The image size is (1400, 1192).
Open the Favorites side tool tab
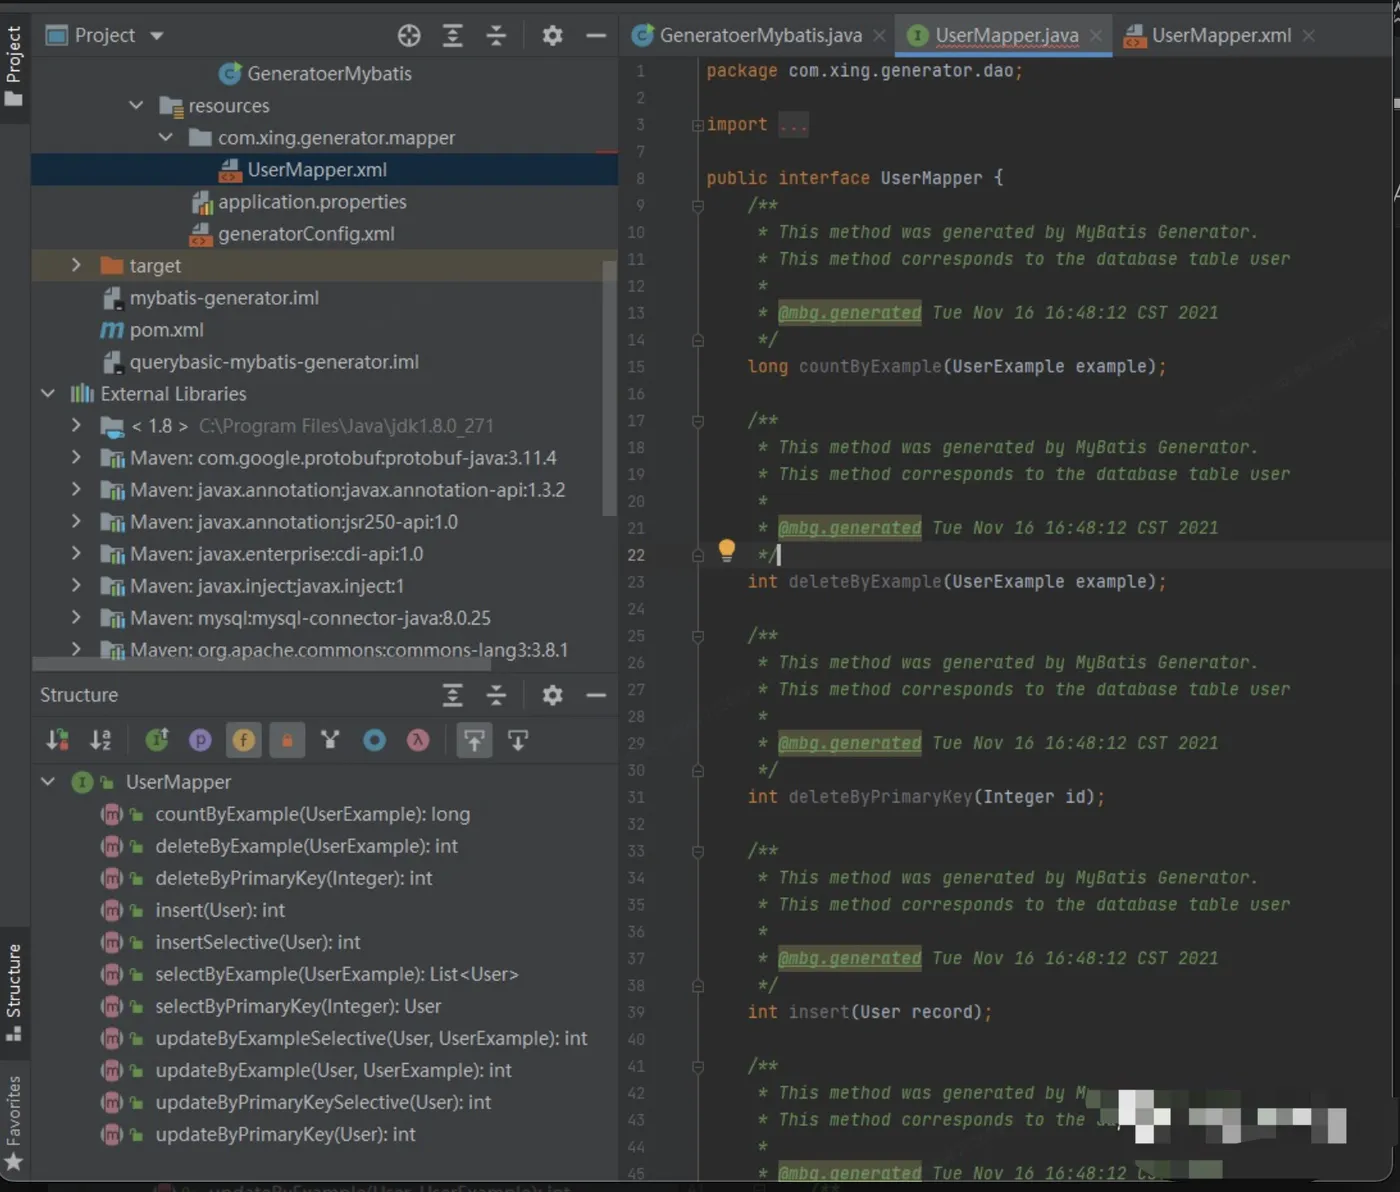(x=14, y=1122)
